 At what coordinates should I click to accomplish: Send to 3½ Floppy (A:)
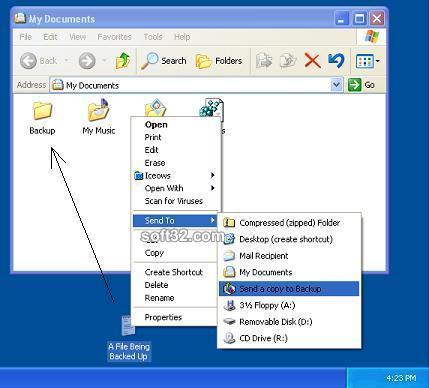pyautogui.click(x=289, y=305)
